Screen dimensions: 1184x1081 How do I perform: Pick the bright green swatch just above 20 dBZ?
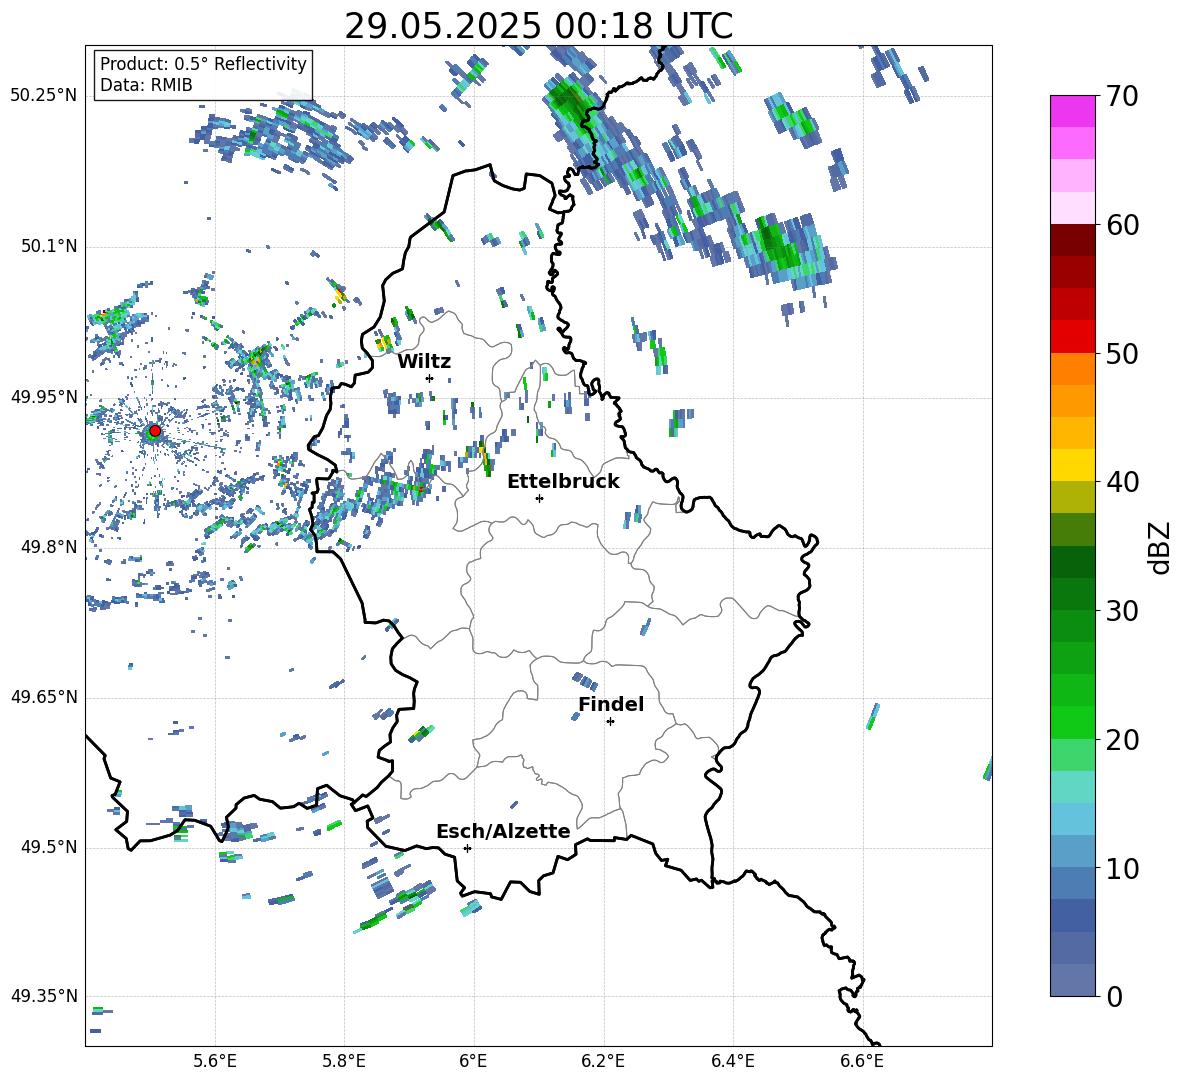point(1073,722)
